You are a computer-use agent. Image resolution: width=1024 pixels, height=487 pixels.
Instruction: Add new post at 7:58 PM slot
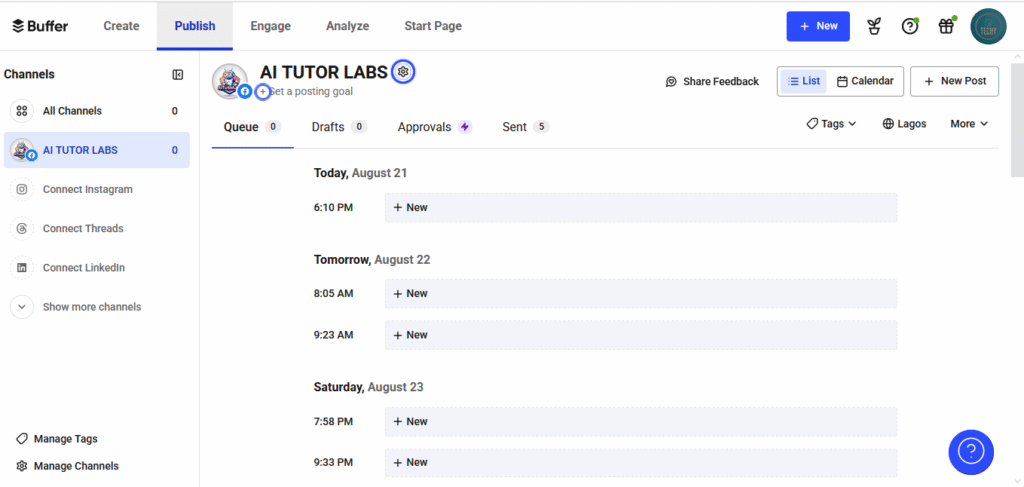click(641, 422)
